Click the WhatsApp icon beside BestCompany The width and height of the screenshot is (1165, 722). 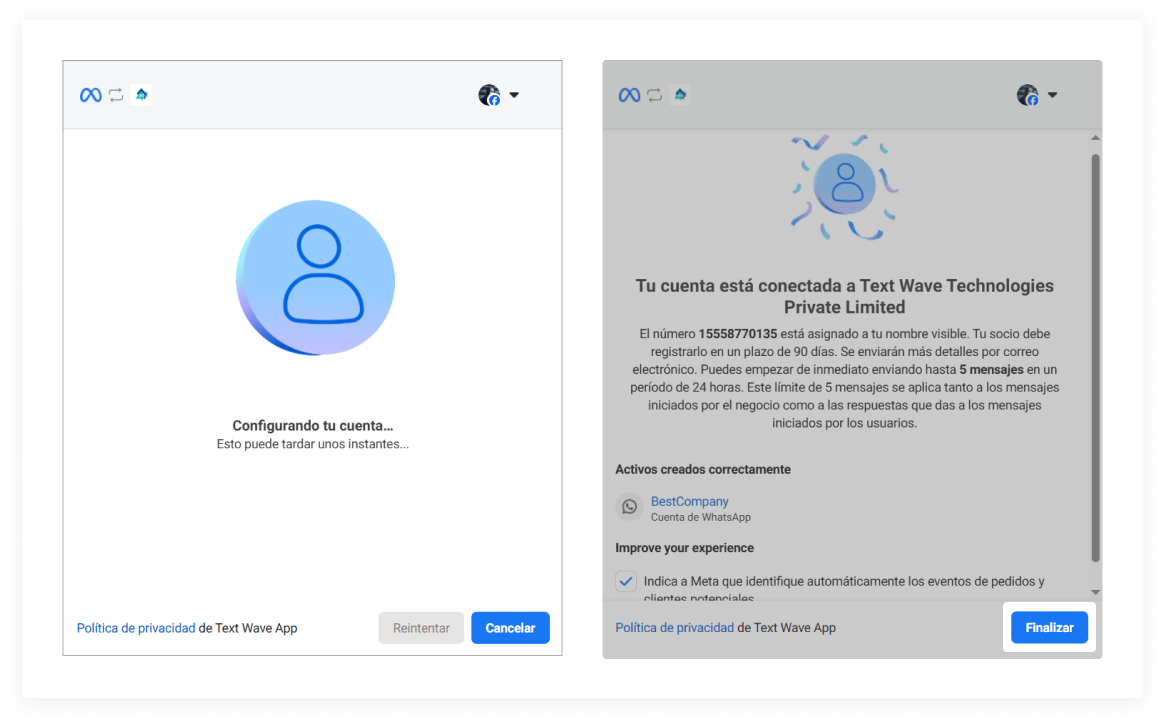point(629,507)
